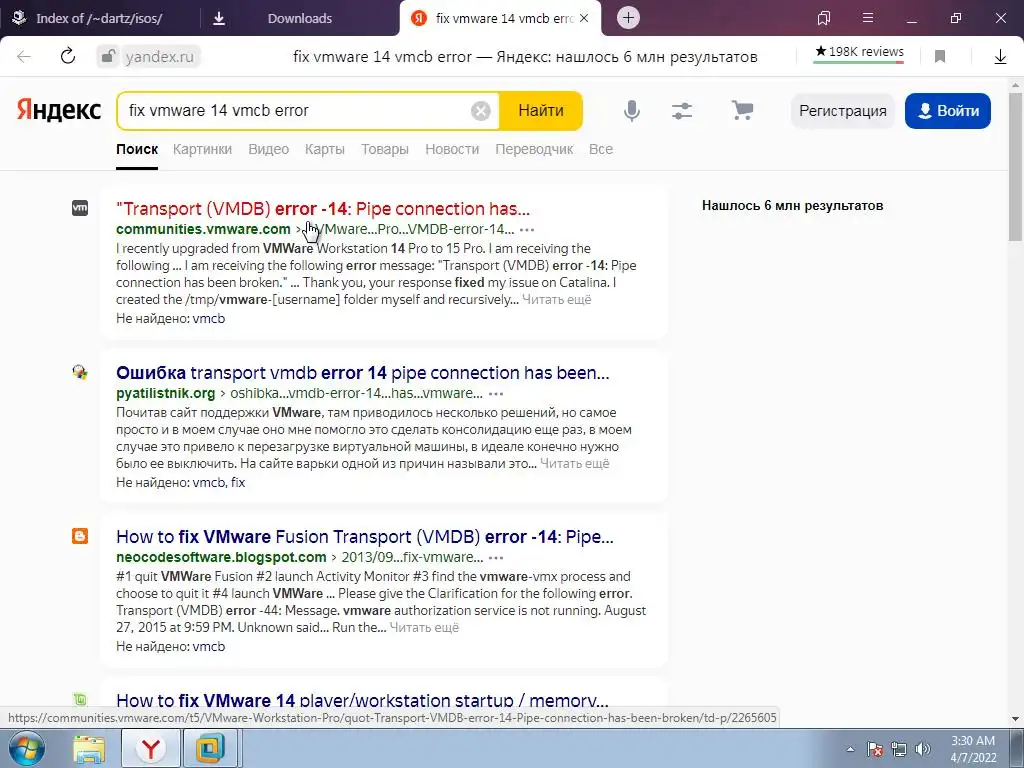Expand 'Читать ещё' on the pyatilistnik result
Image resolution: width=1024 pixels, height=768 pixels.
pyautogui.click(x=575, y=464)
